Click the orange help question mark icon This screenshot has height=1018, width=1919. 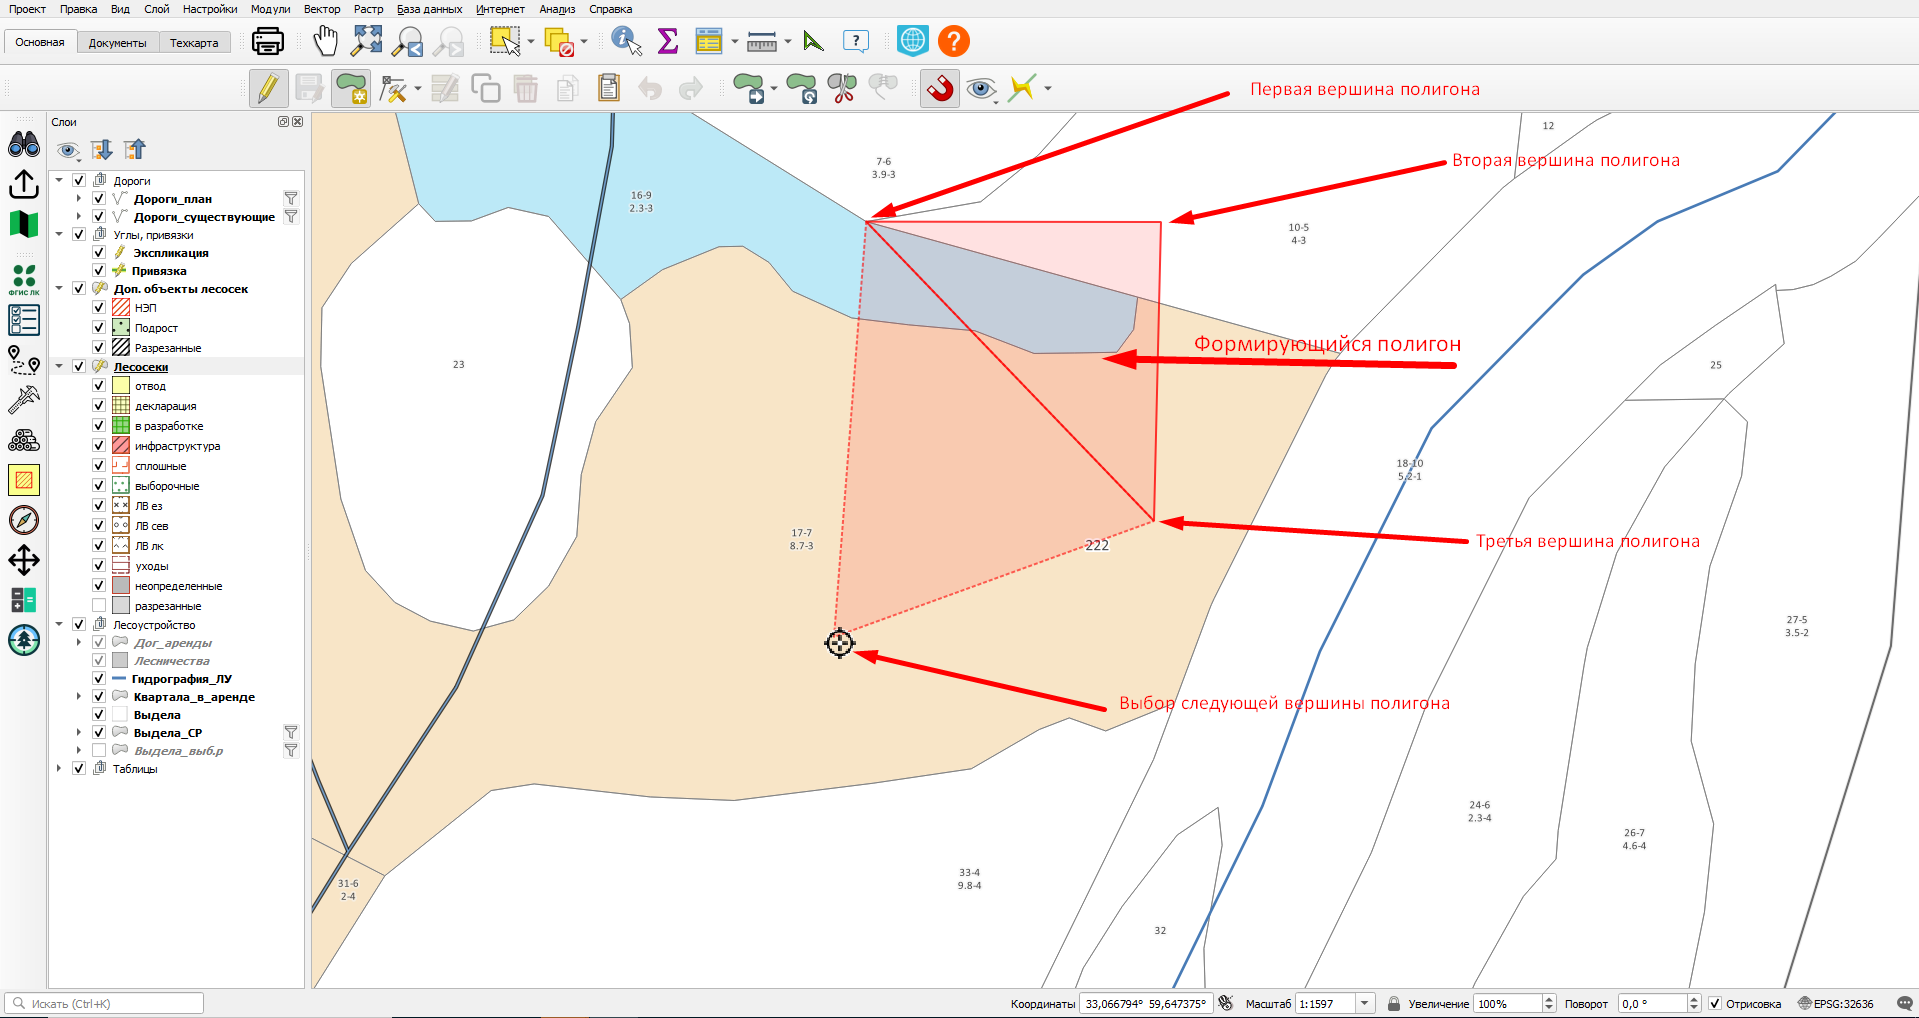954,41
